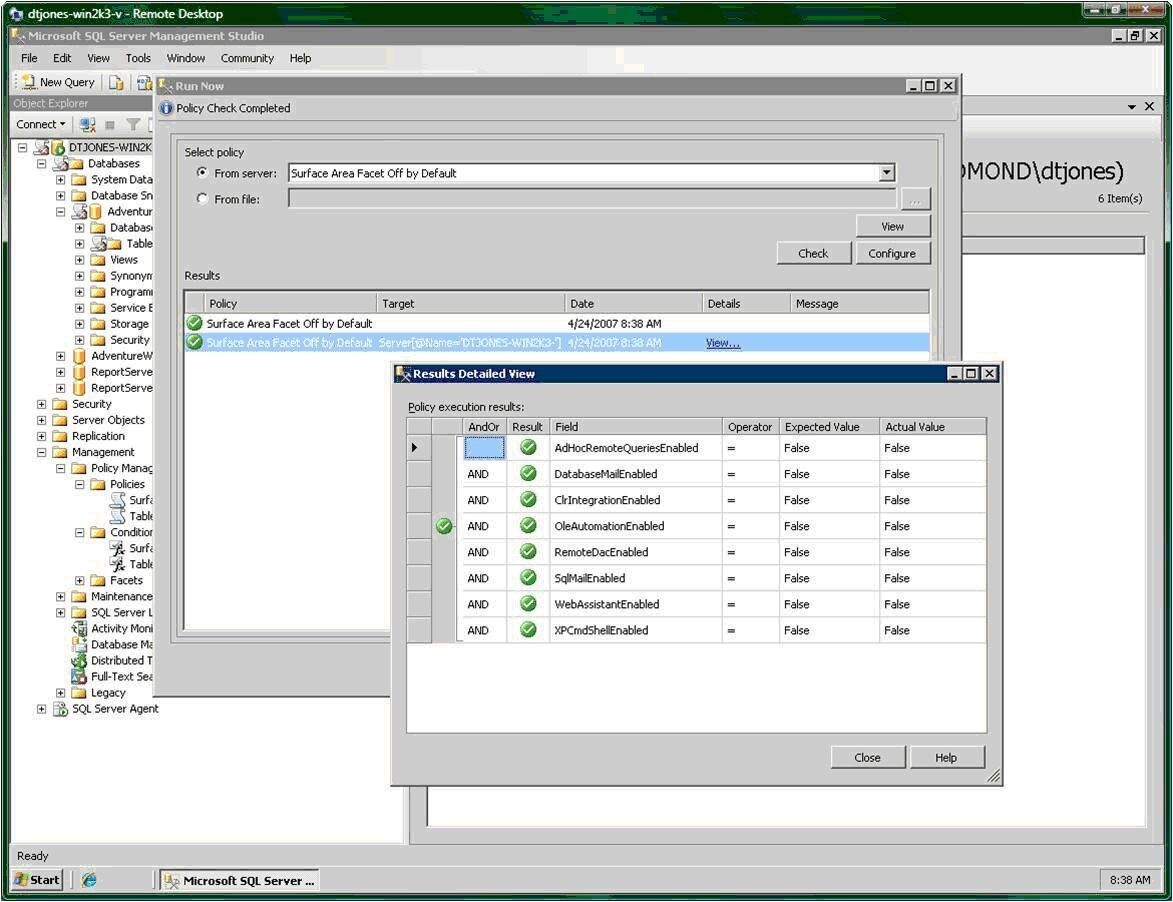The width and height of the screenshot is (1173, 902).
Task: Click the Configure button
Action: click(x=891, y=253)
